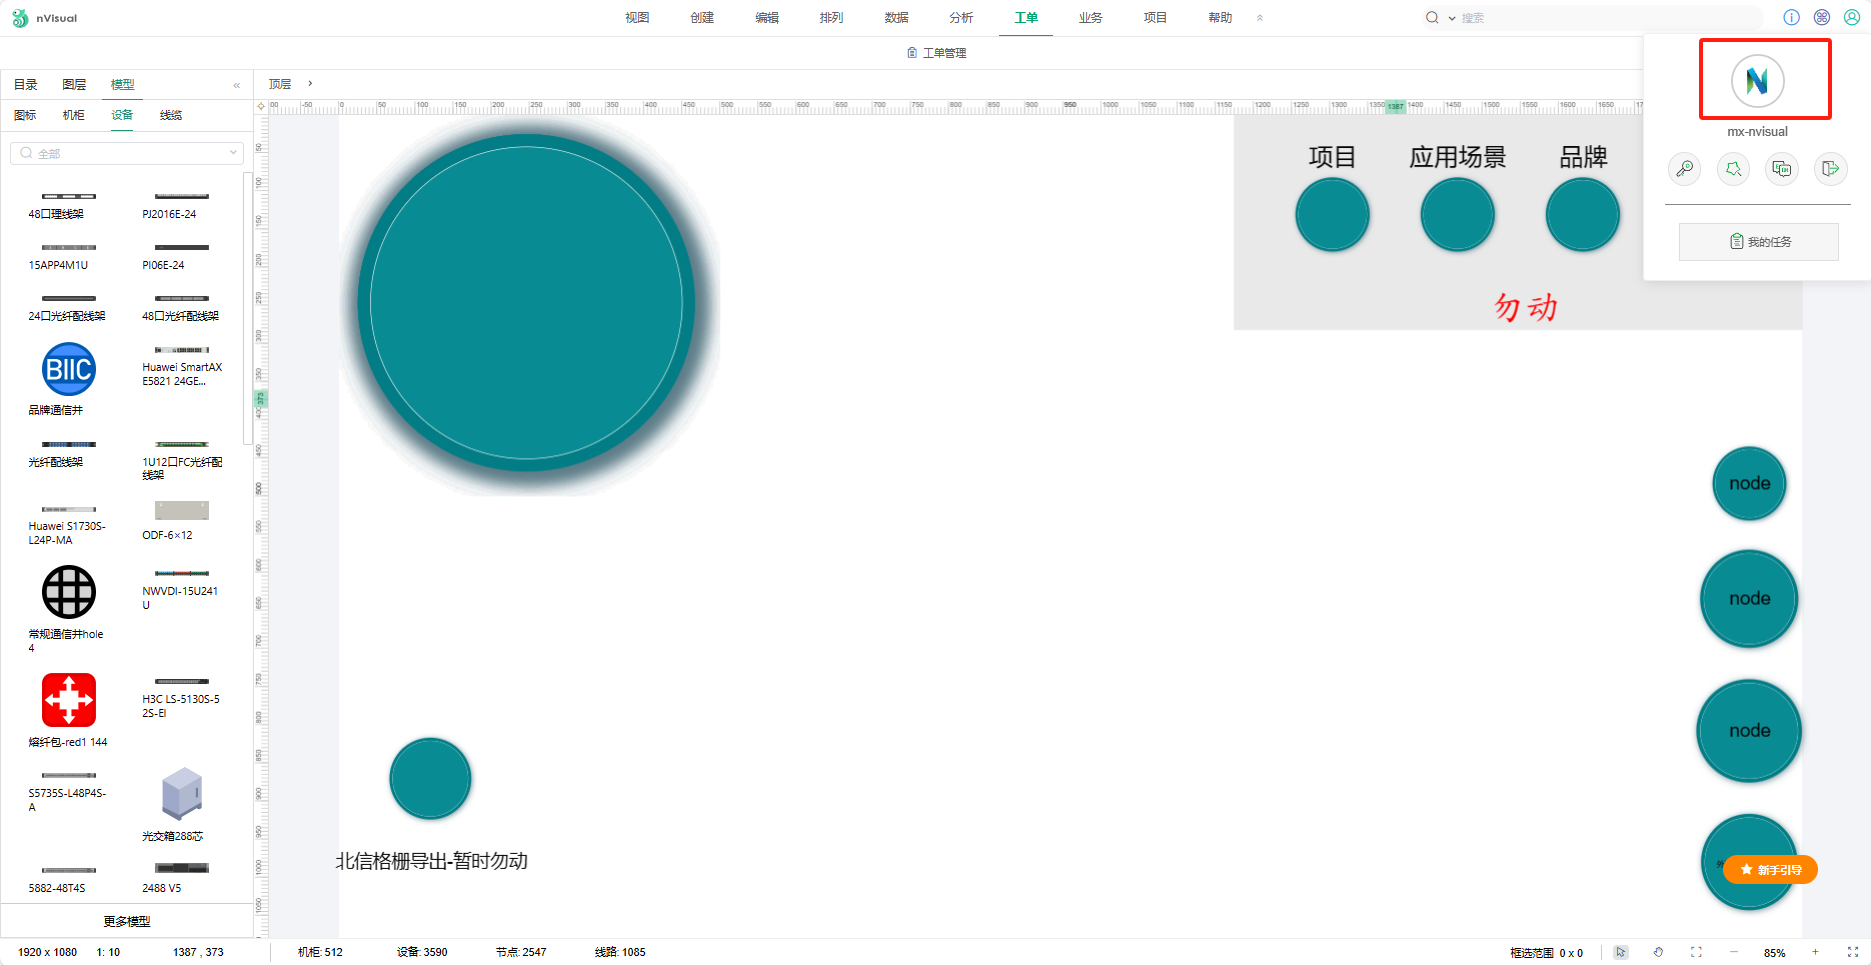Click the ruler origin crosshair icon
Image resolution: width=1871 pixels, height=965 pixels.
click(261, 106)
